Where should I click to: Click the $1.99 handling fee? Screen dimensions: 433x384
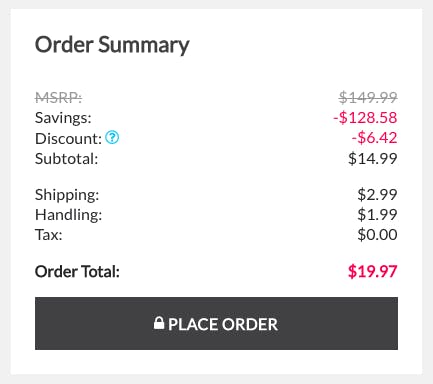377,214
